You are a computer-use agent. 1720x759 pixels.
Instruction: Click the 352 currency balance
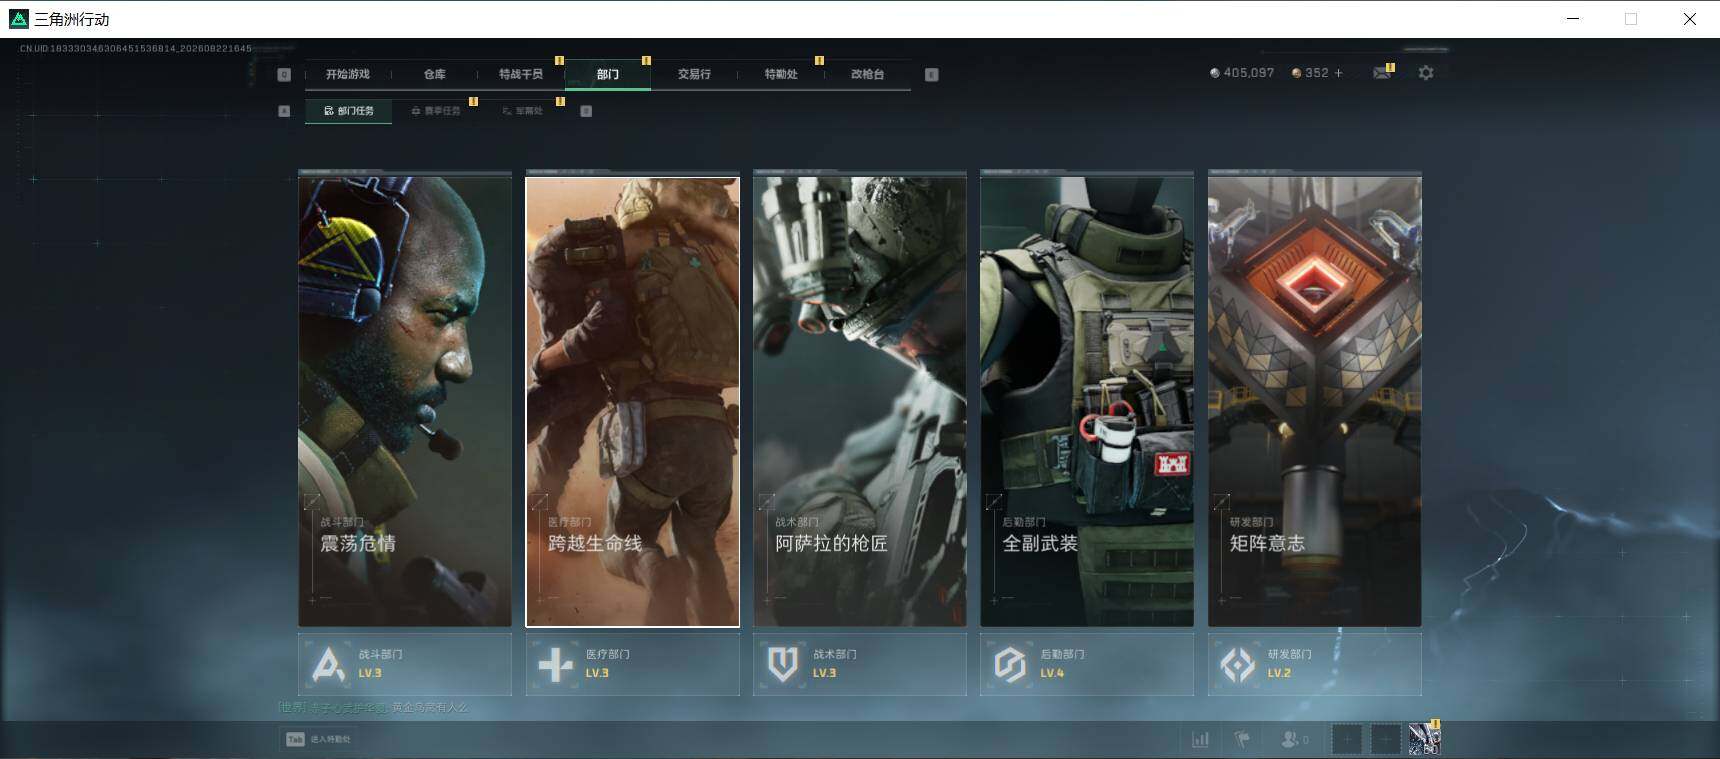point(1317,73)
